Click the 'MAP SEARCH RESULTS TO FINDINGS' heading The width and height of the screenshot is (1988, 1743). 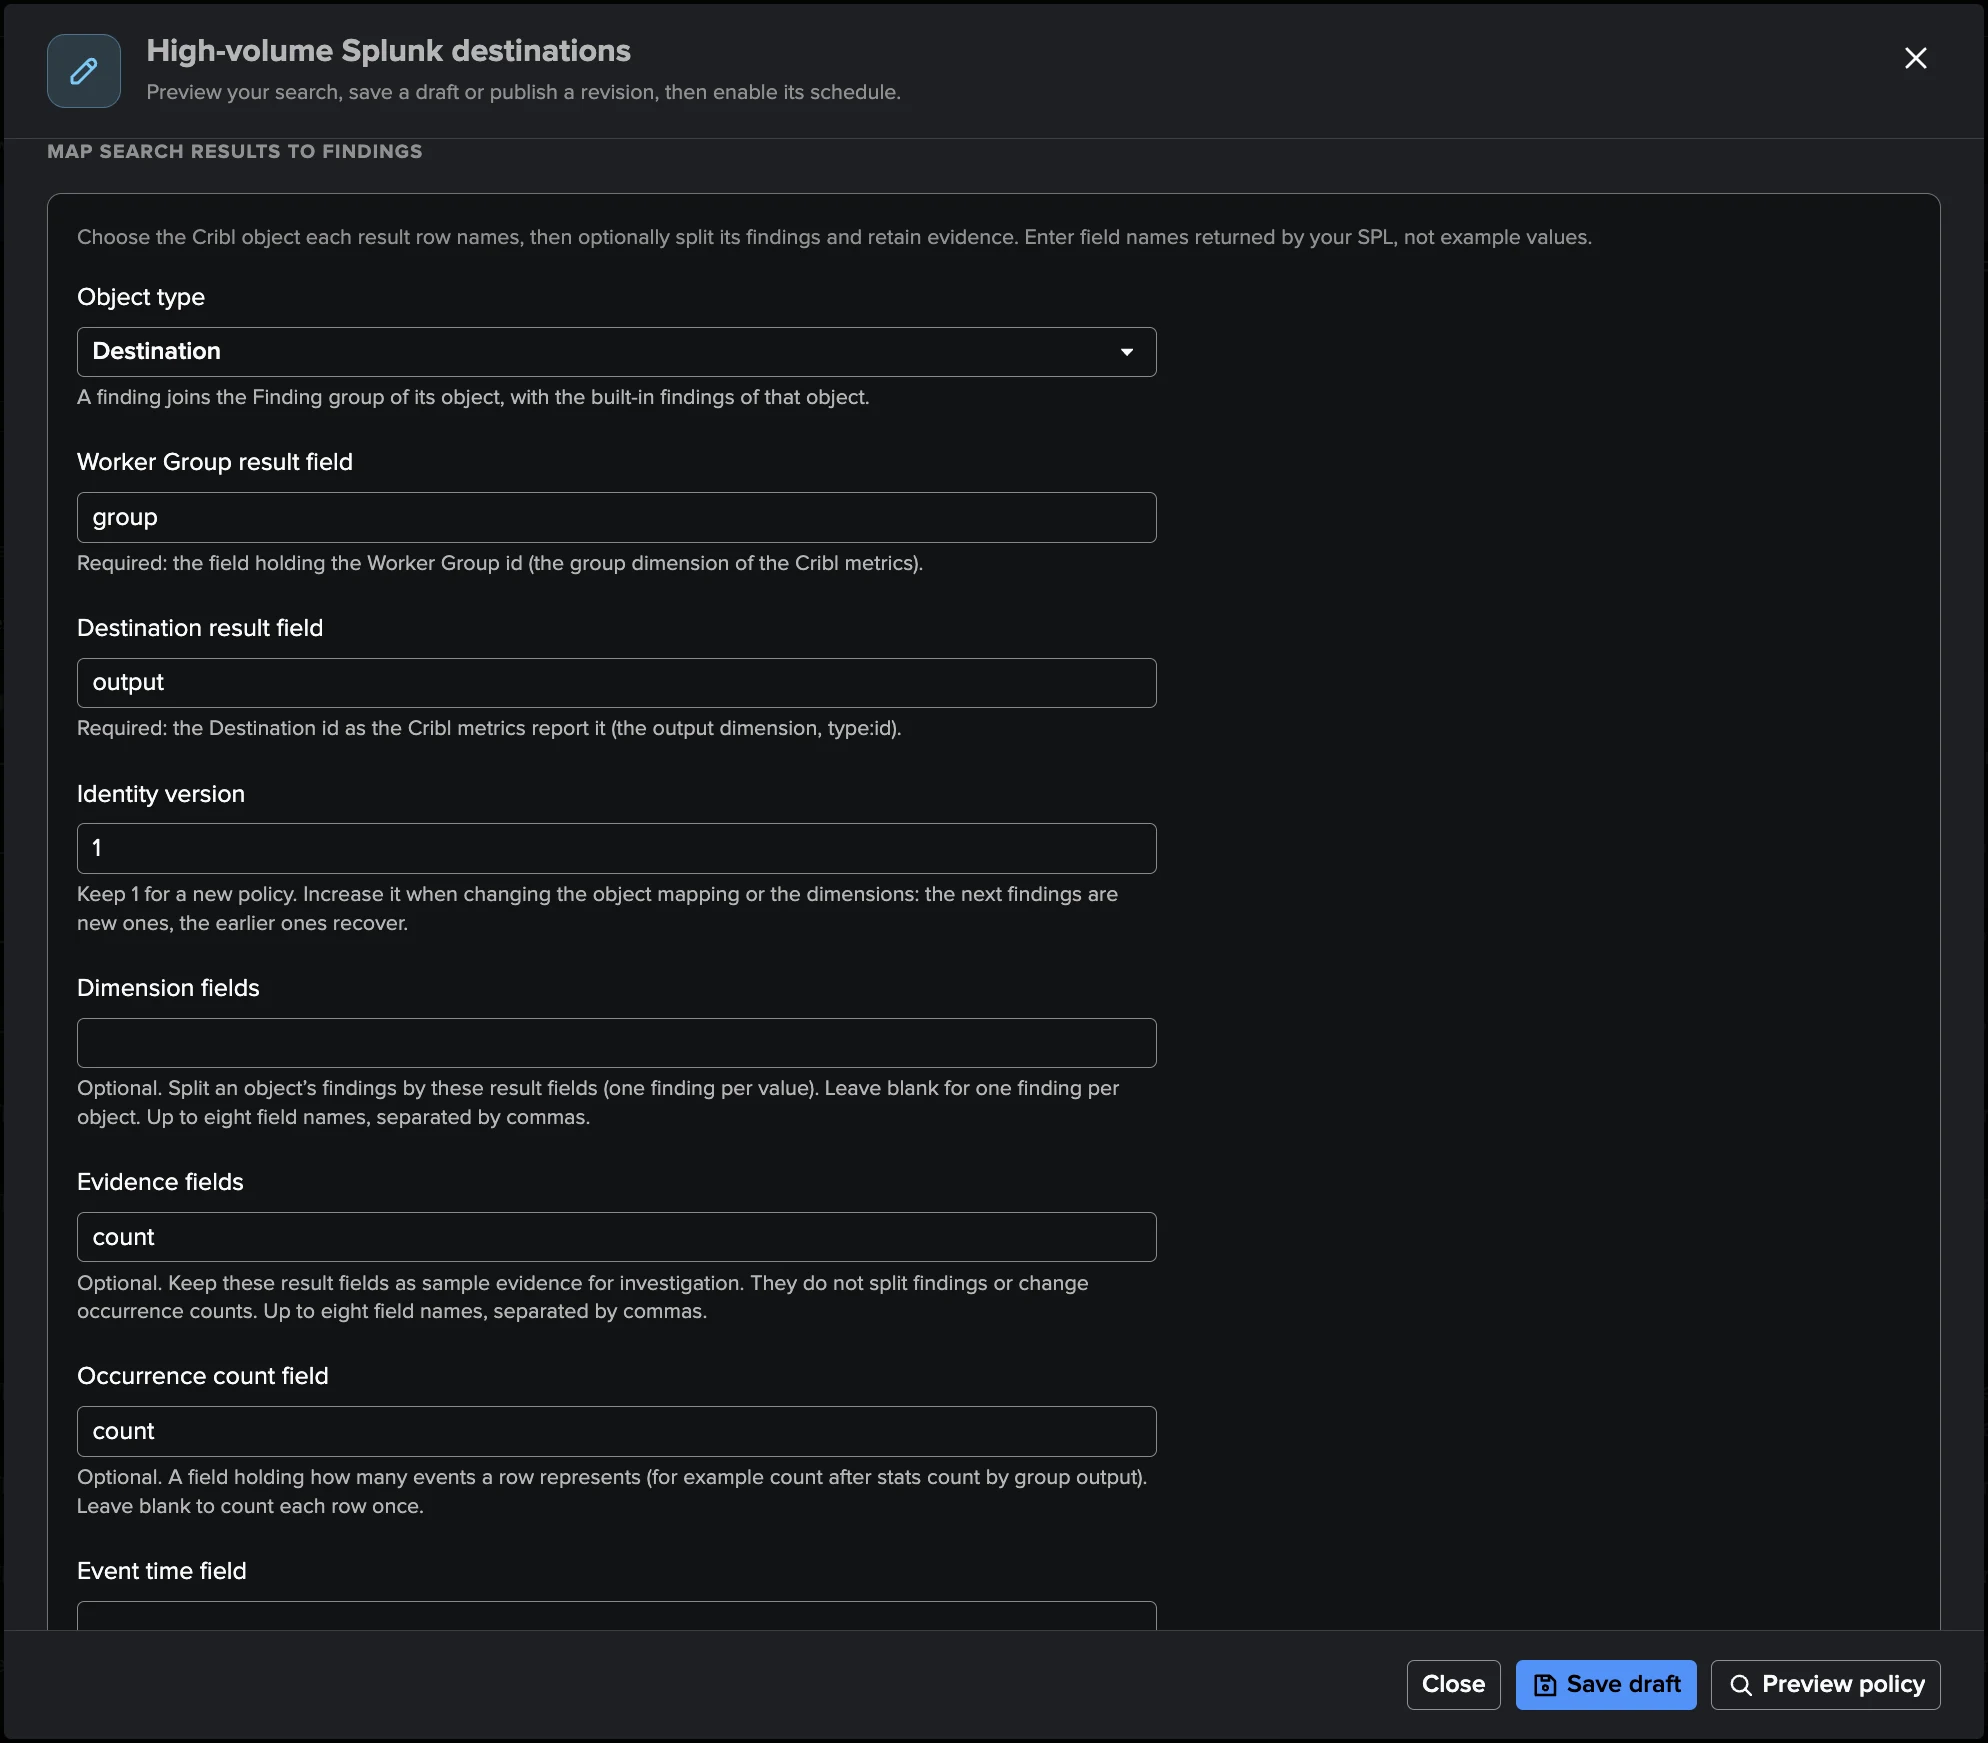click(235, 151)
